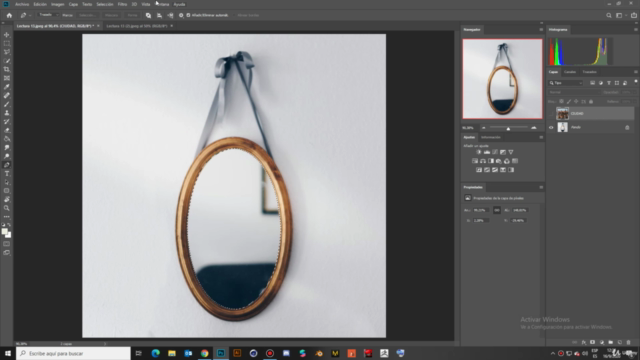Viewport: 640px width, 360px height.
Task: Select the Dodge tool
Action: (x=7, y=156)
